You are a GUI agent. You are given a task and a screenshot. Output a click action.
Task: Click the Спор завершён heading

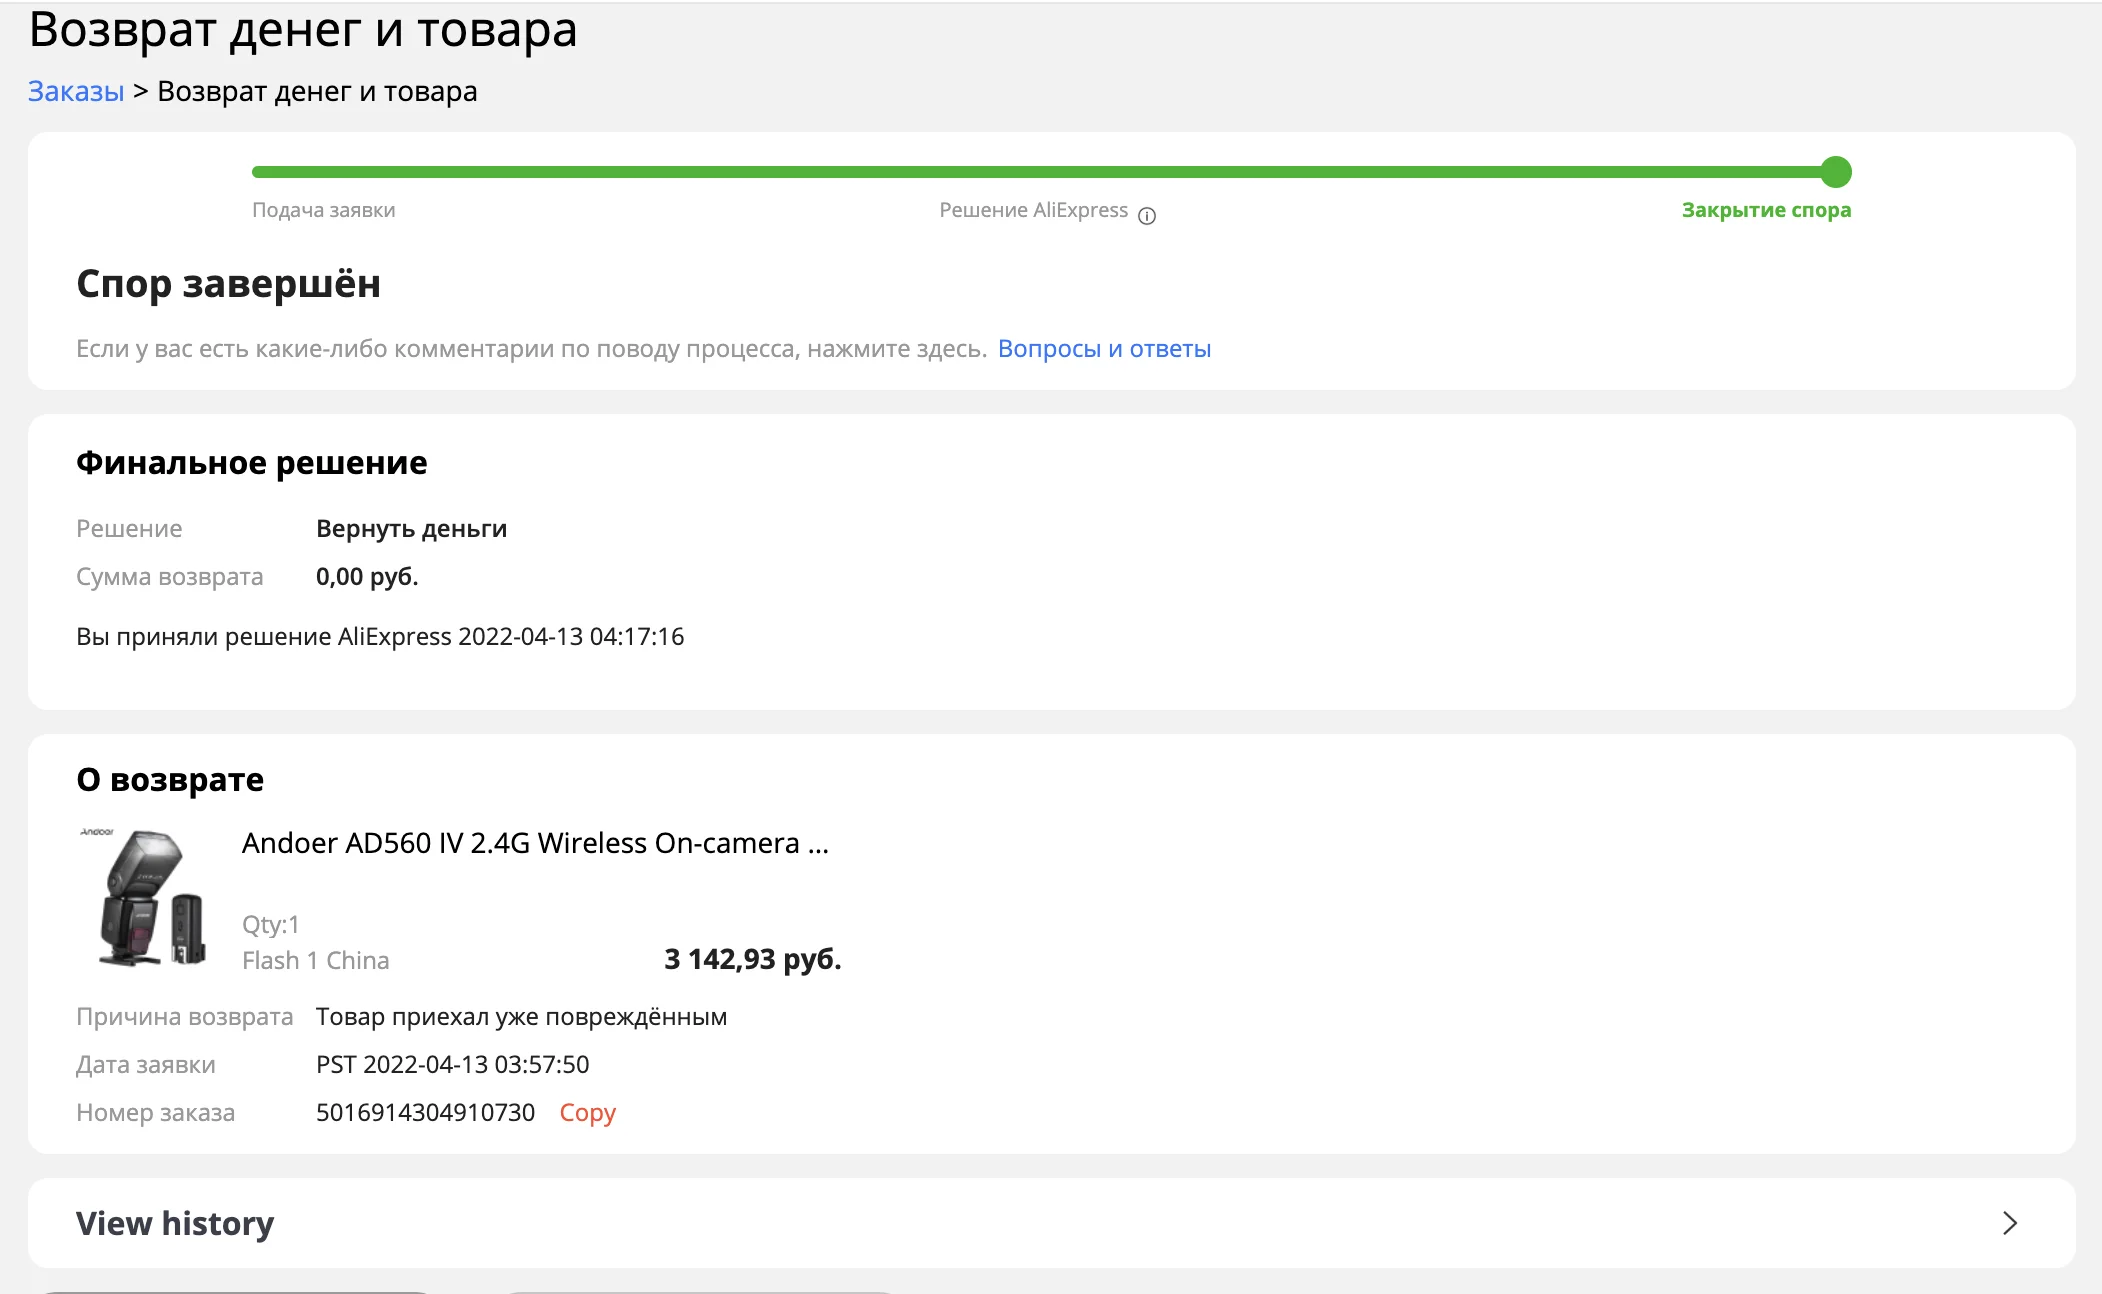coord(228,284)
